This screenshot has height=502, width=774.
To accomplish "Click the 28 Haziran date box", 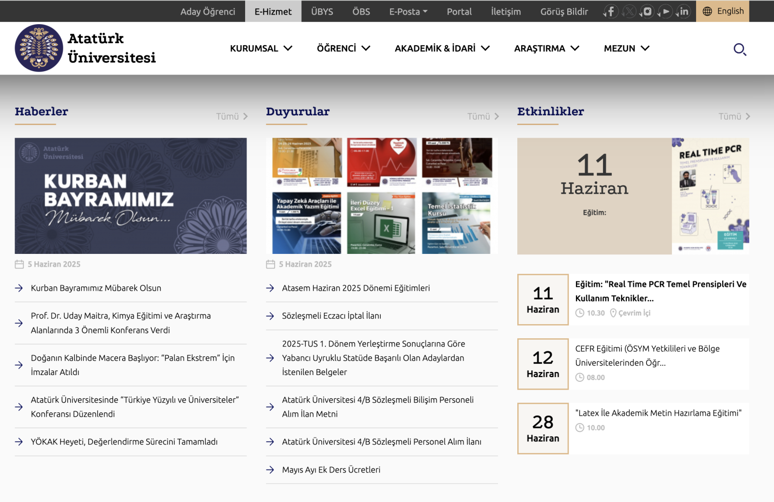I will 543,428.
